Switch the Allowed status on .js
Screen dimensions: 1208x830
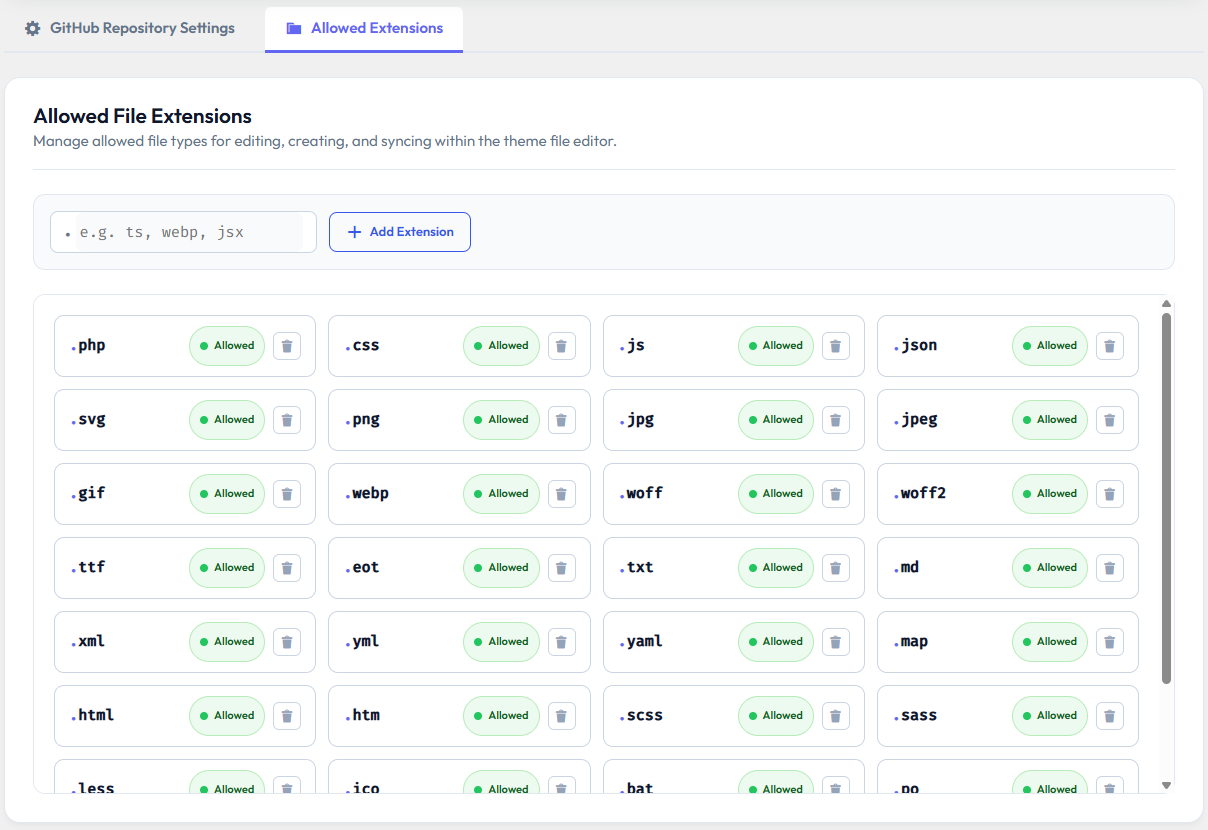776,346
